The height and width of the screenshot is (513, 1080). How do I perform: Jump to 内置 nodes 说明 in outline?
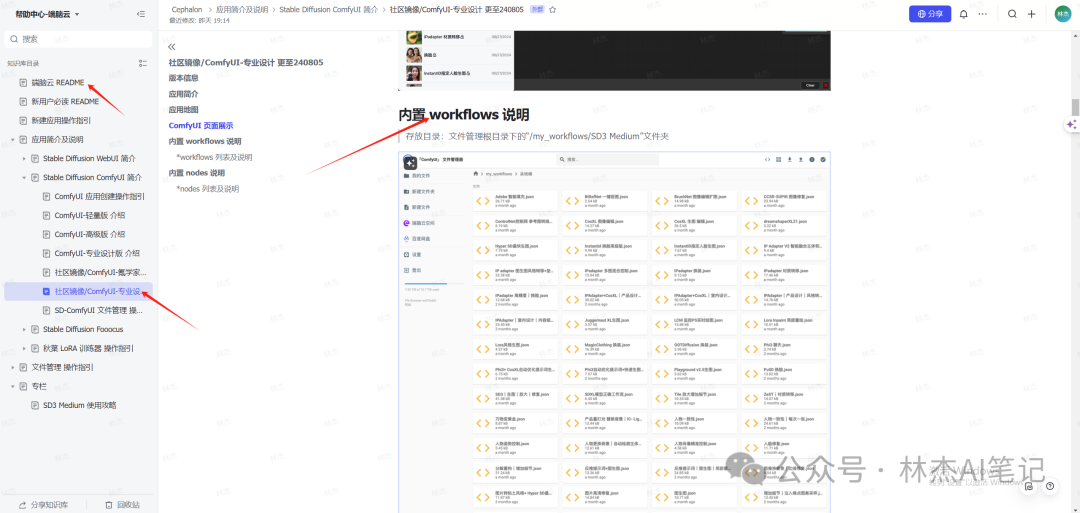click(197, 173)
